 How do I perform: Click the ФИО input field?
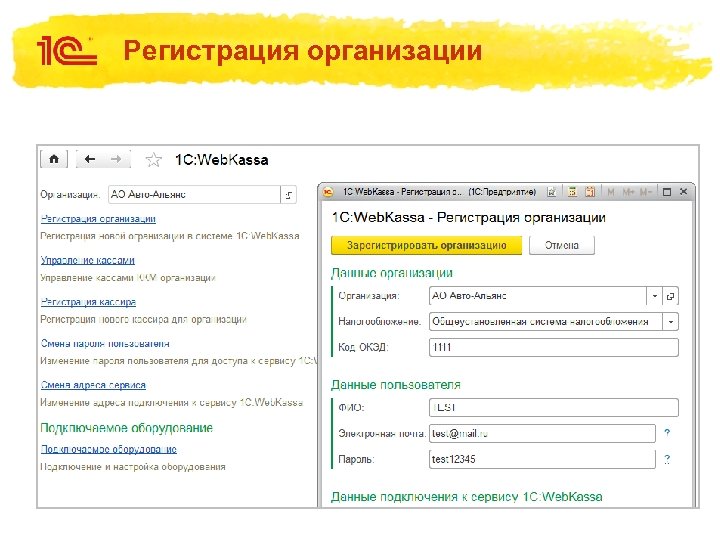(x=554, y=407)
